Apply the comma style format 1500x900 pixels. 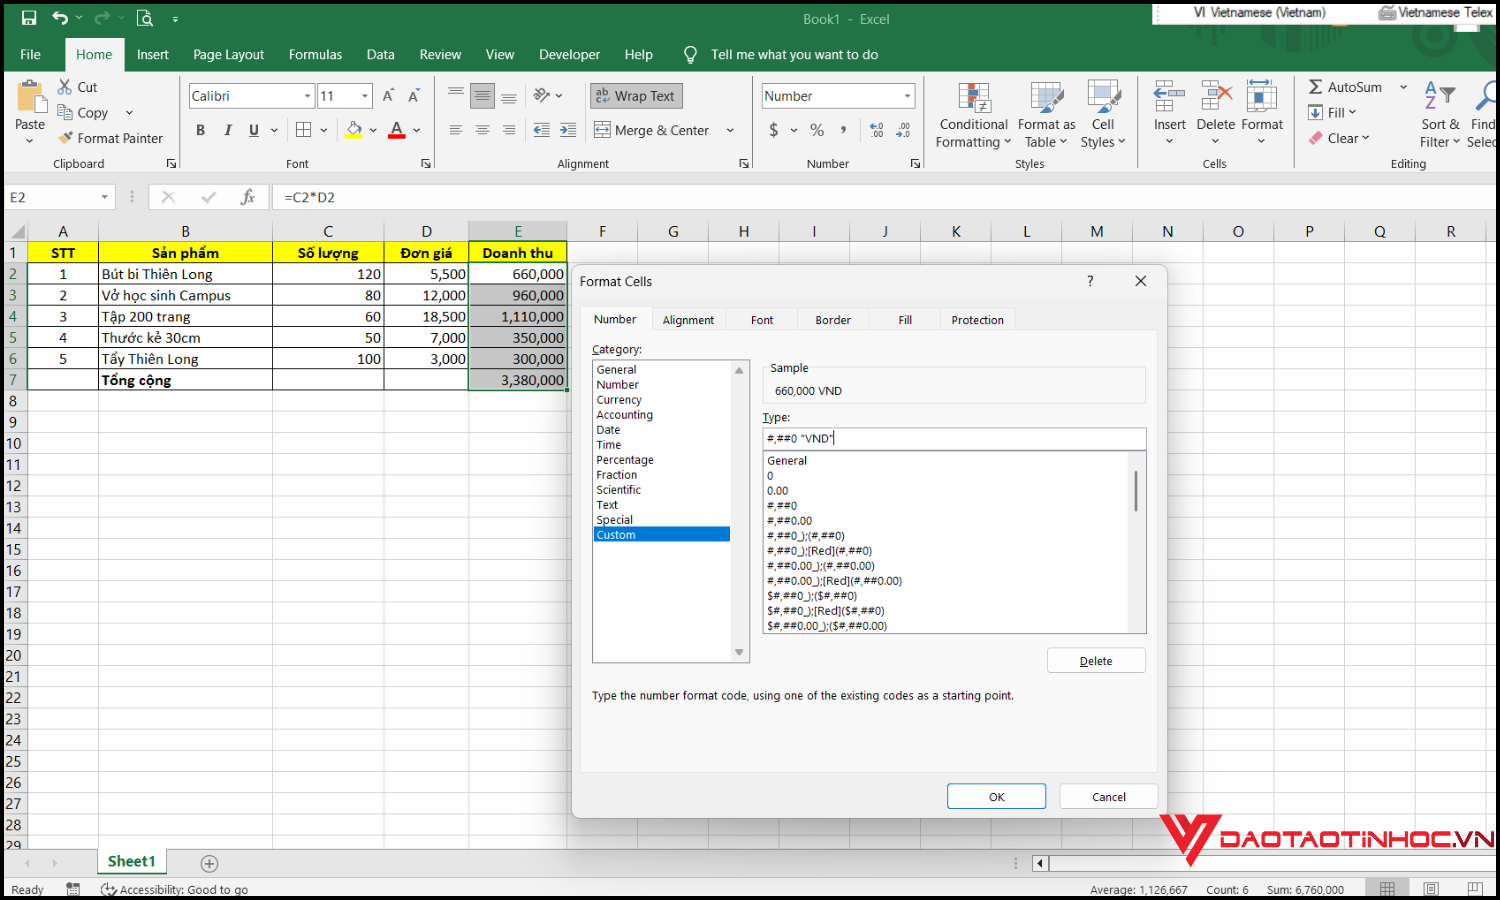pyautogui.click(x=843, y=130)
